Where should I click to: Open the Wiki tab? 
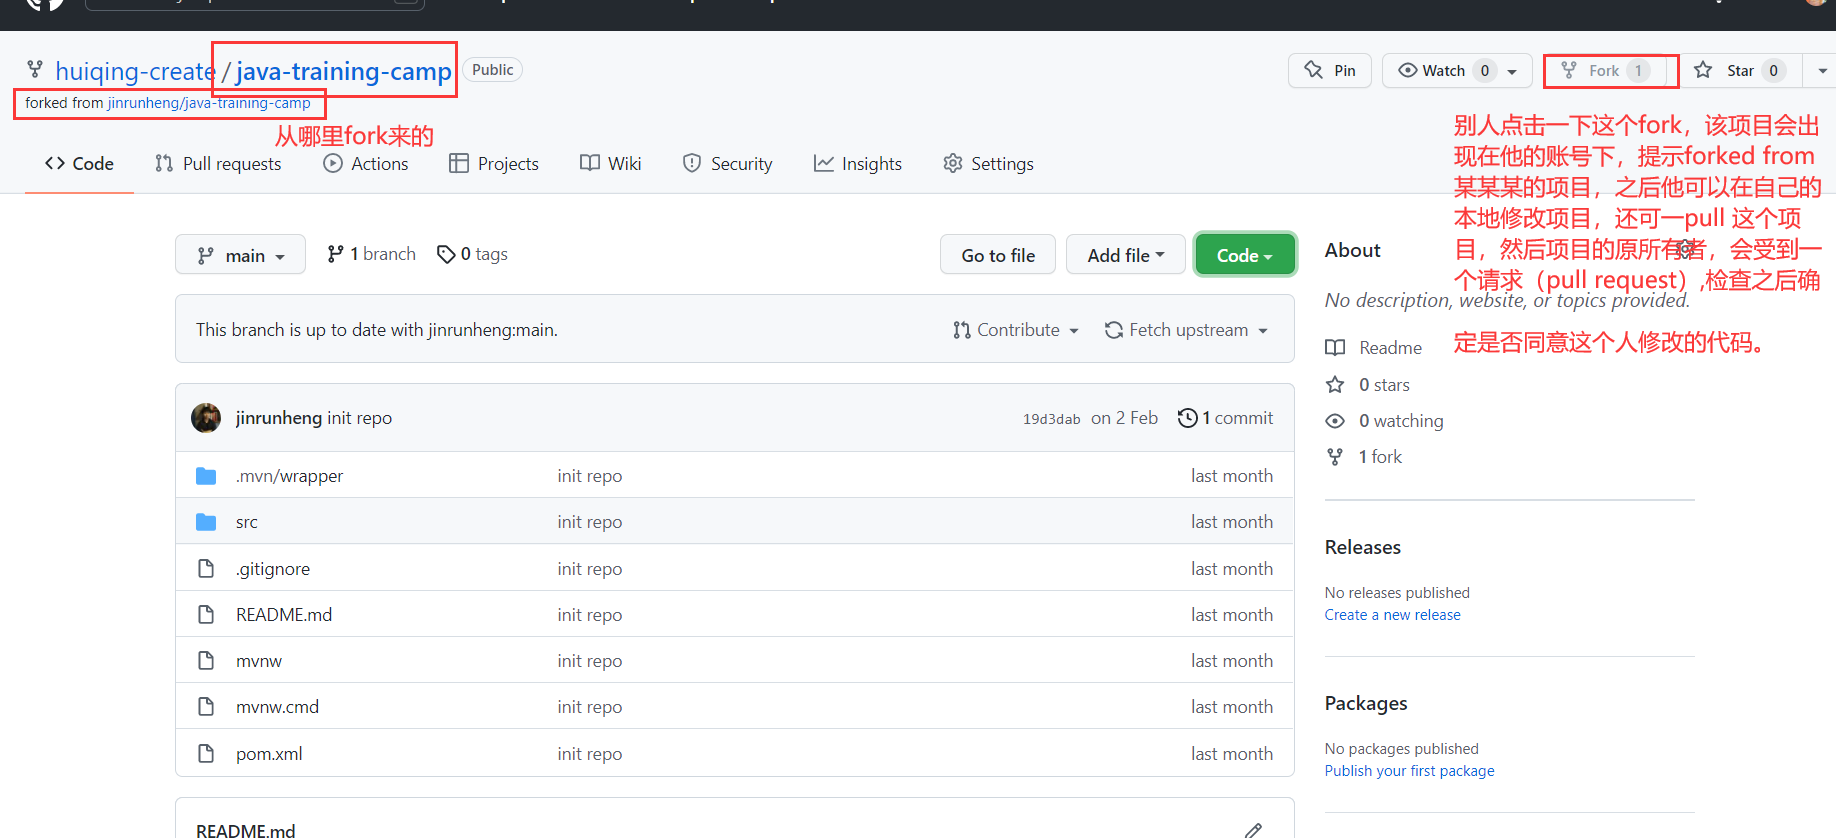[611, 164]
